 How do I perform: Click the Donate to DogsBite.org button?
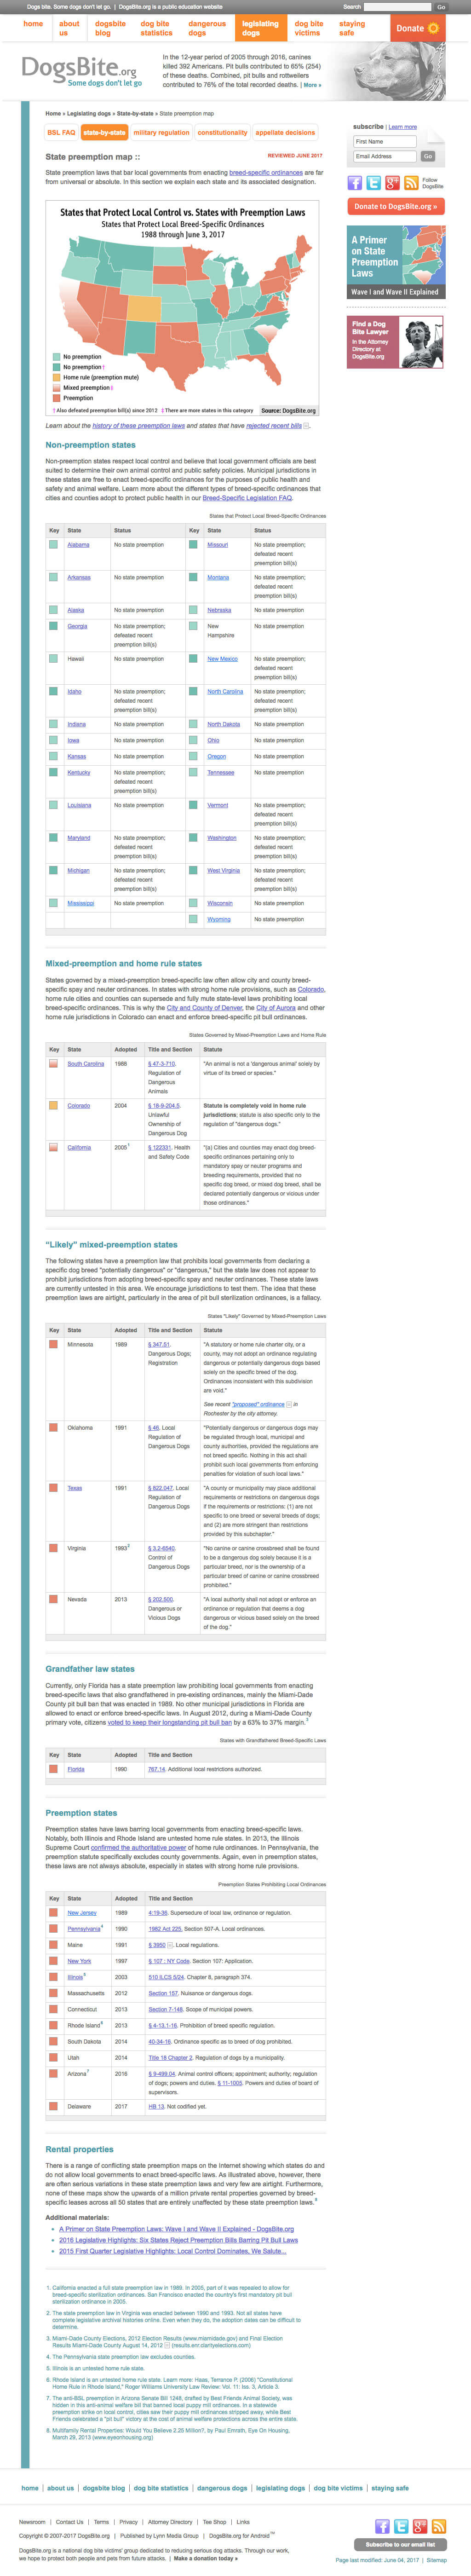coord(396,206)
